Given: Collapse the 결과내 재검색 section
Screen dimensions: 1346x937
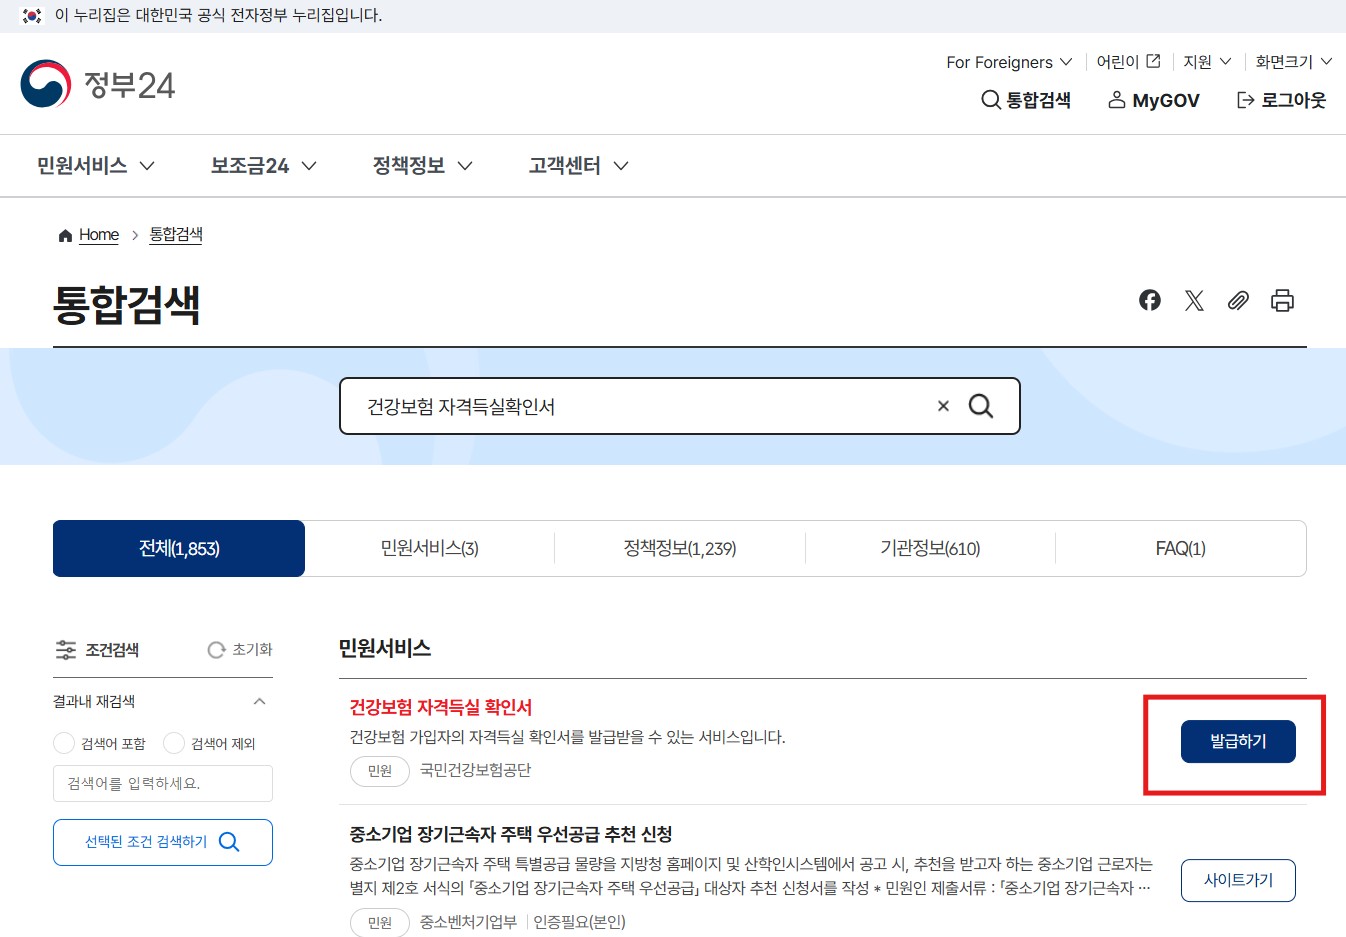Looking at the screenshot, I should 260,701.
